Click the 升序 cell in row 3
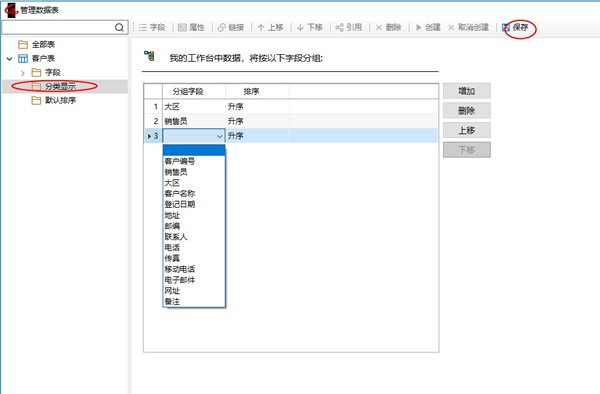Viewport: 600px width, 394px height. 257,136
